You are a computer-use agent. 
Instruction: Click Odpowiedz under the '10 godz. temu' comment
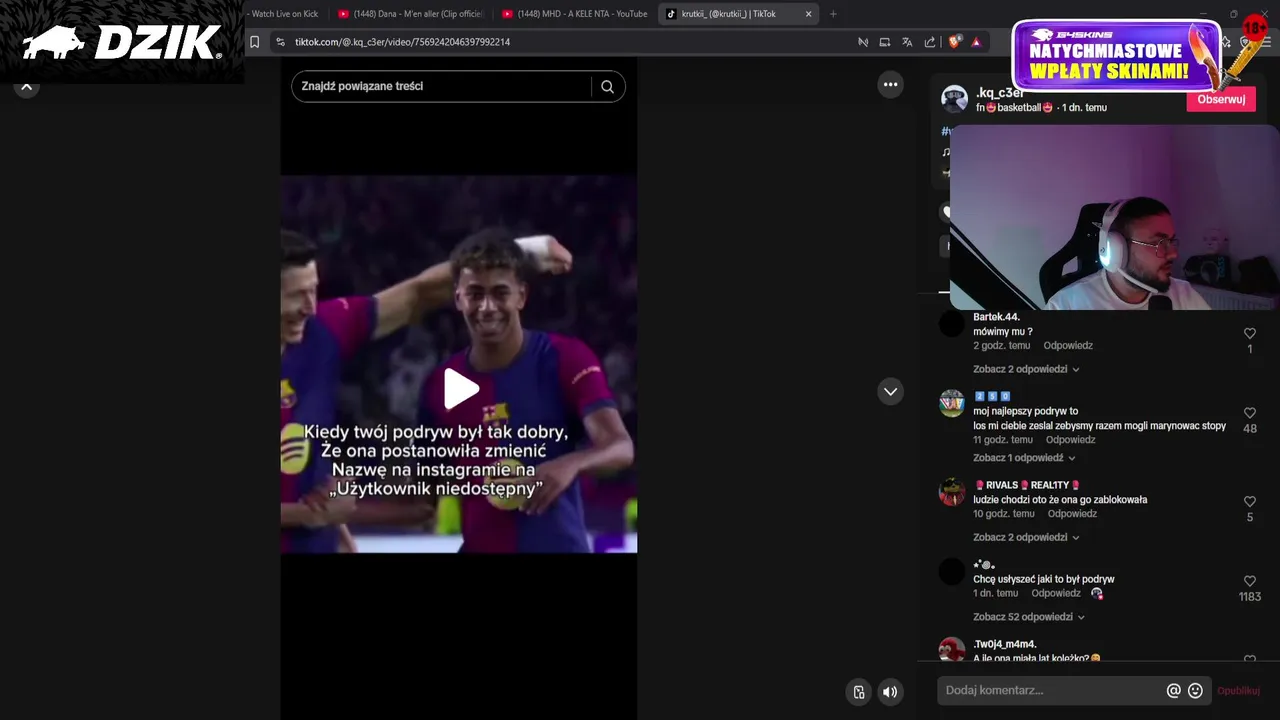click(x=1072, y=514)
